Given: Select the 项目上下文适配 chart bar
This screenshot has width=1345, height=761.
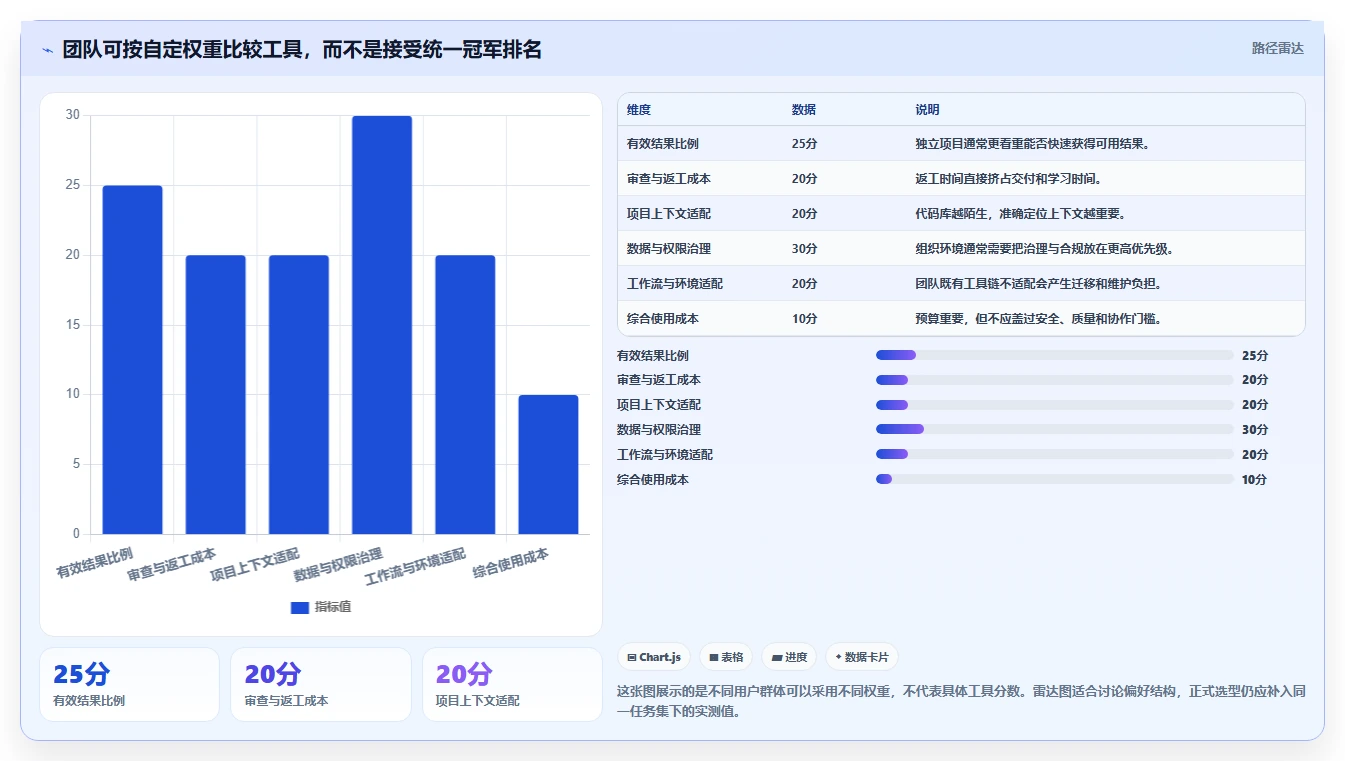Looking at the screenshot, I should [x=298, y=395].
